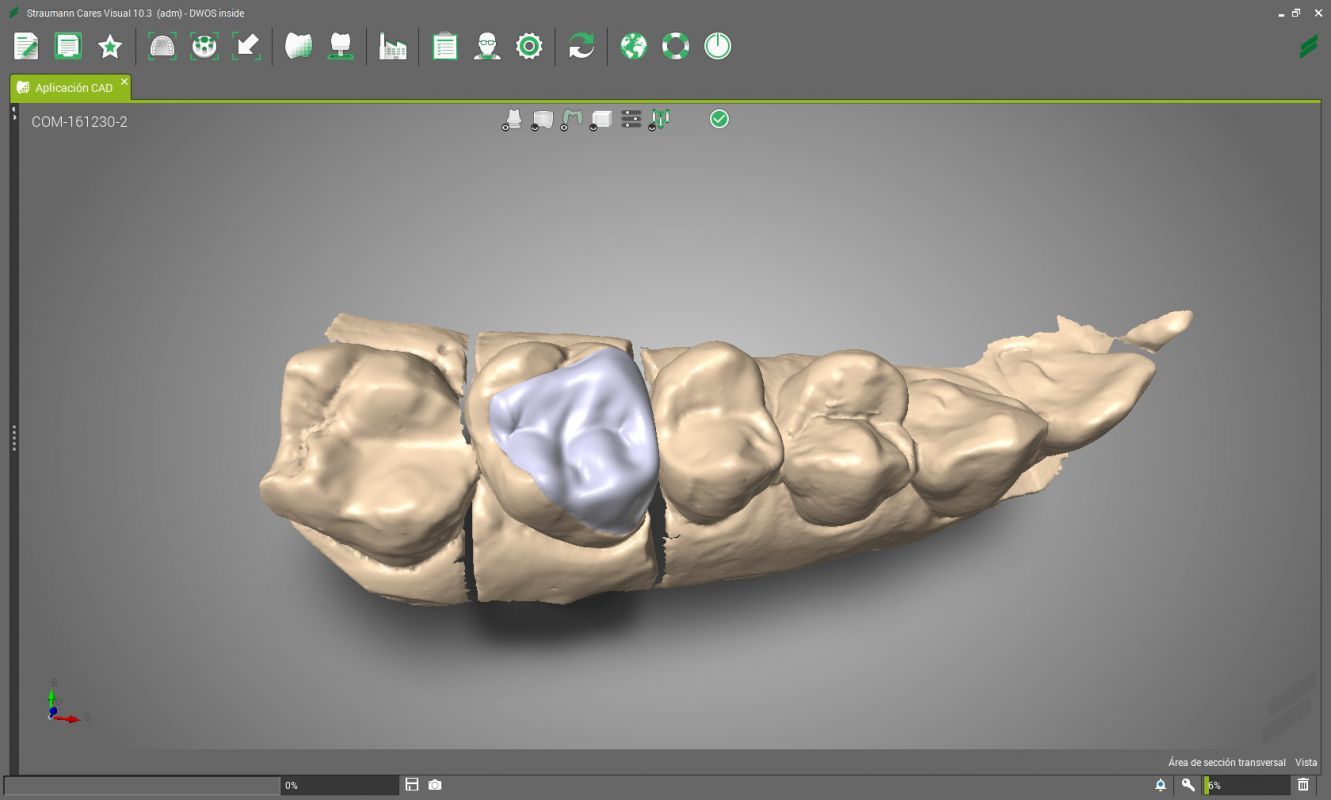Open the clipboard order list icon

coord(445,46)
